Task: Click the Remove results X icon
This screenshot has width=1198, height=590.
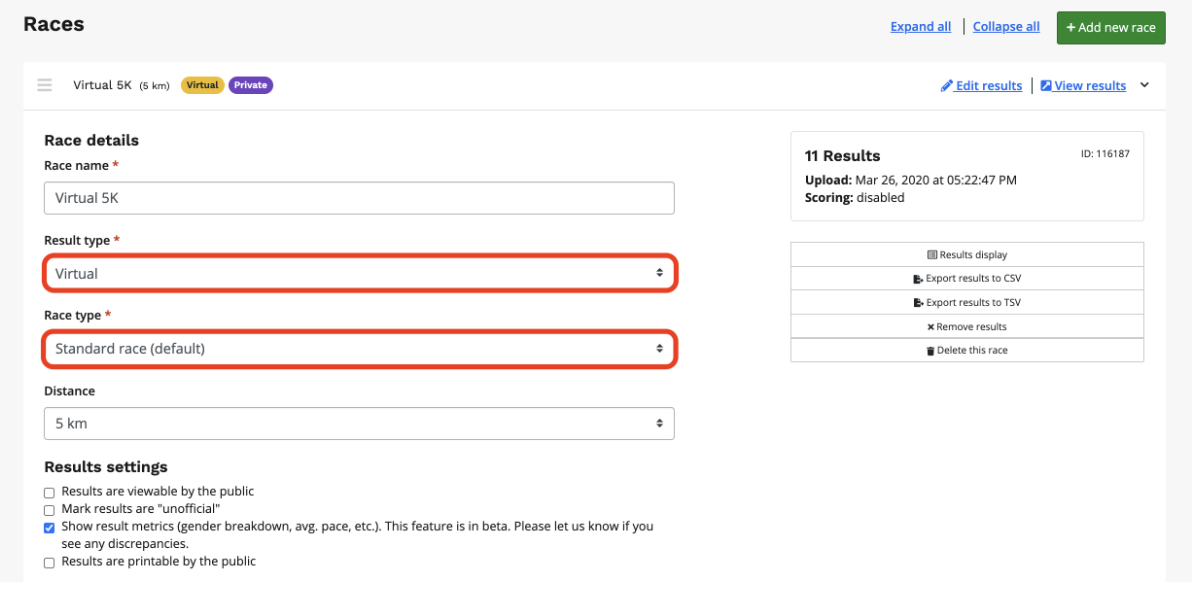Action: [x=930, y=327]
